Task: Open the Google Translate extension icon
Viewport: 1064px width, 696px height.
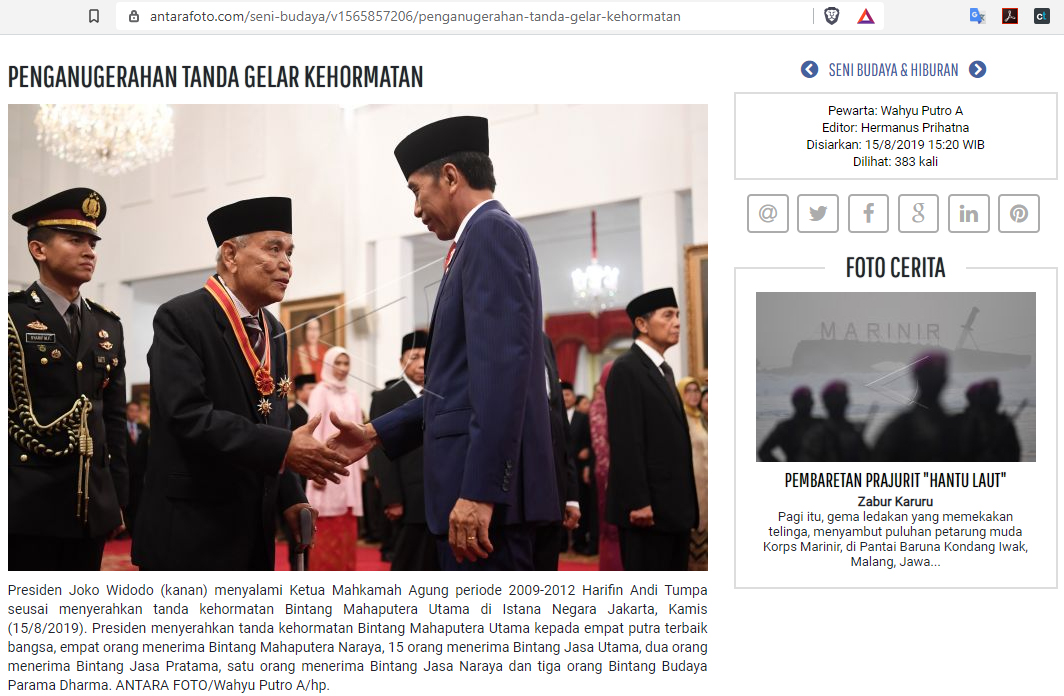Action: coord(977,16)
